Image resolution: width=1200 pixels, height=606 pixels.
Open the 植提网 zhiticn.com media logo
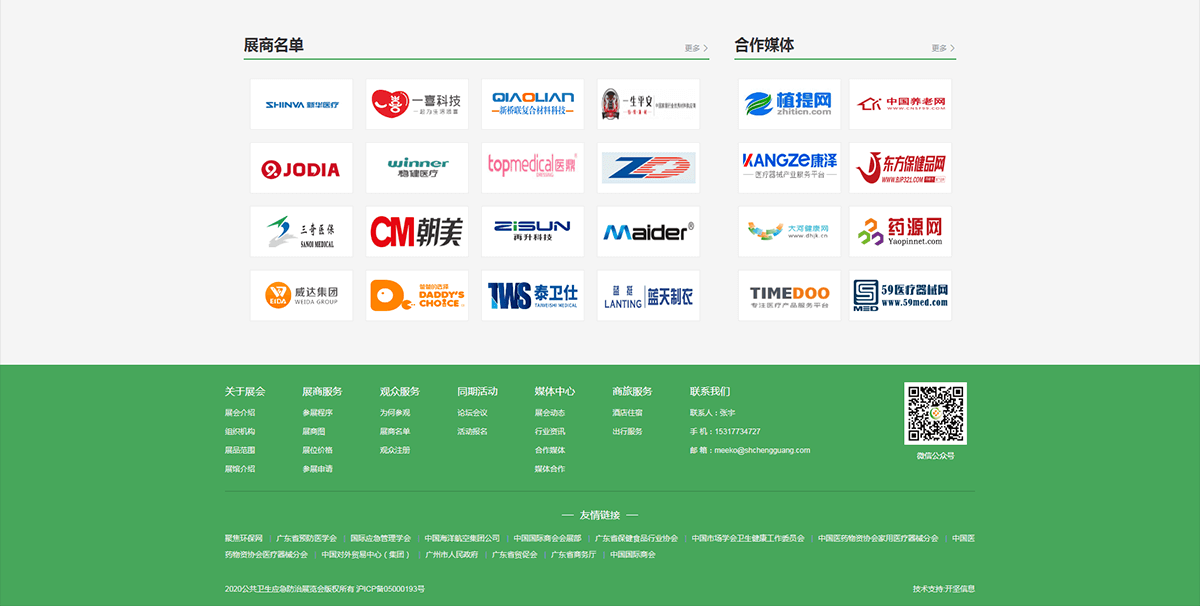pos(790,104)
